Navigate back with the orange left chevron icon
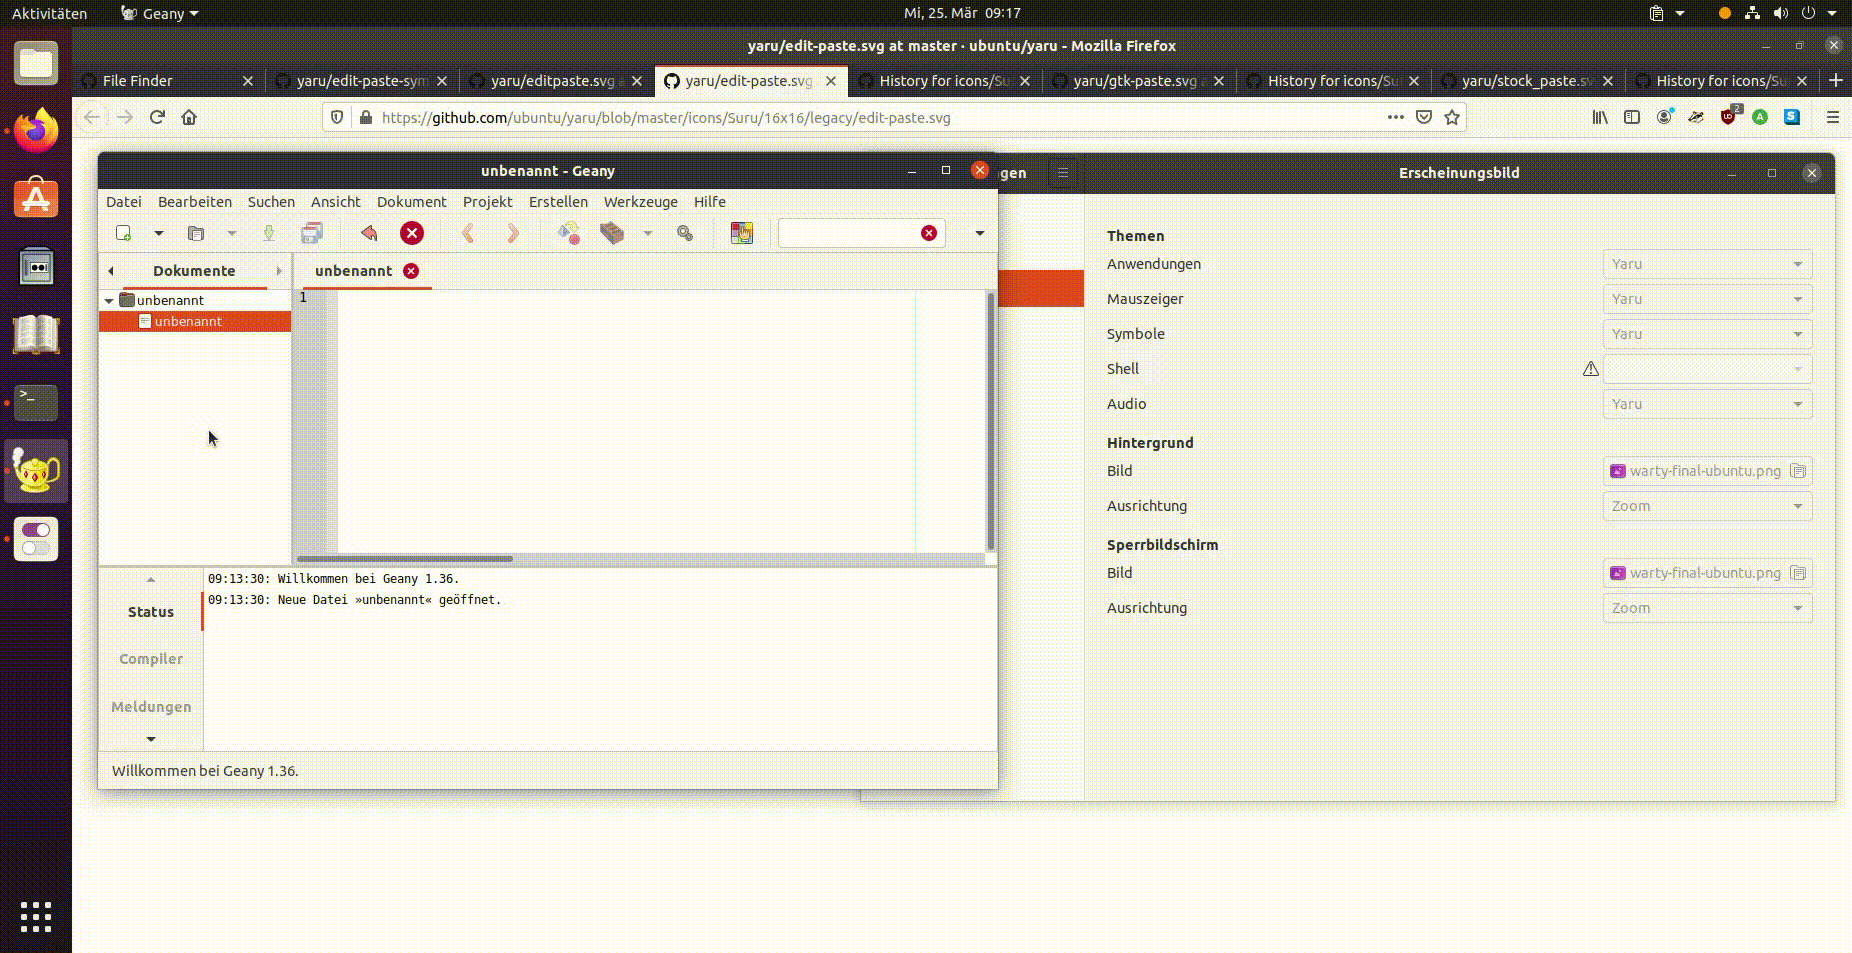The image size is (1852, 953). pyautogui.click(x=468, y=233)
